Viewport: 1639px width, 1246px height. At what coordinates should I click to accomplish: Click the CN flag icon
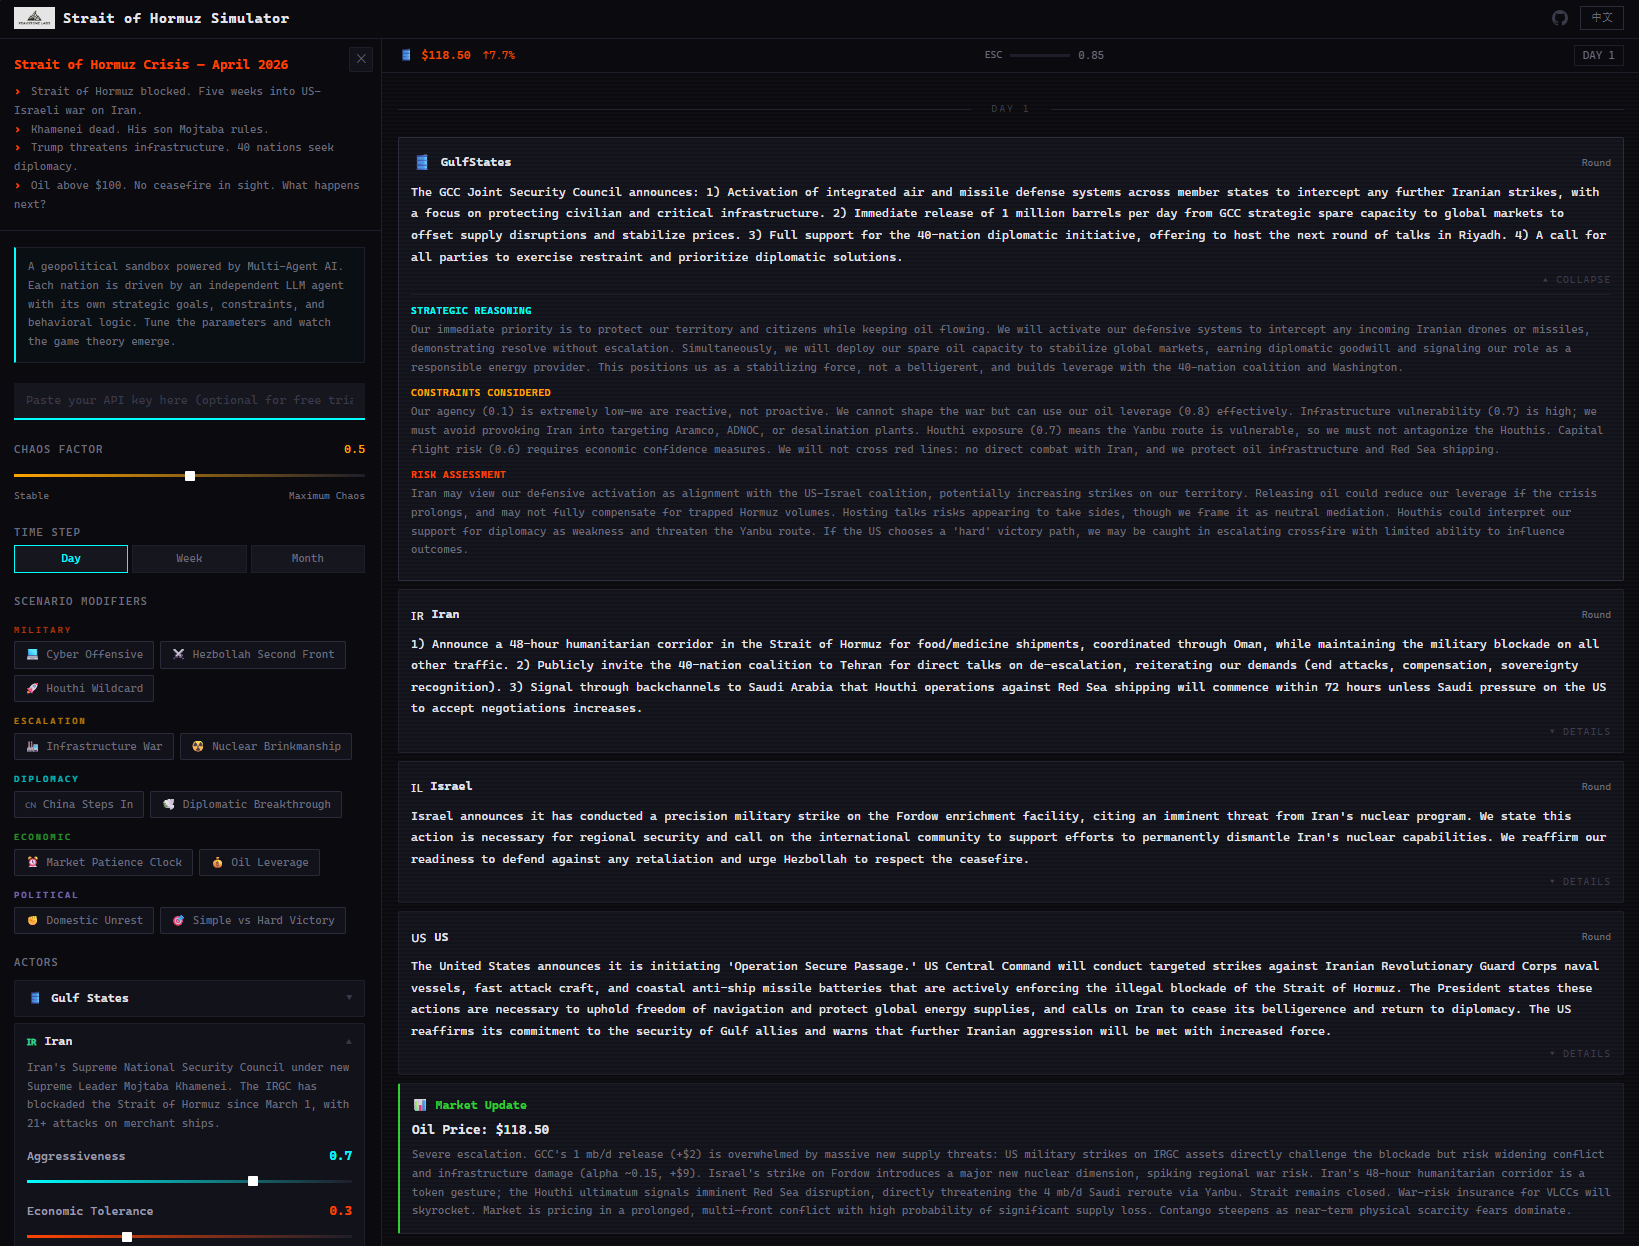point(31,805)
